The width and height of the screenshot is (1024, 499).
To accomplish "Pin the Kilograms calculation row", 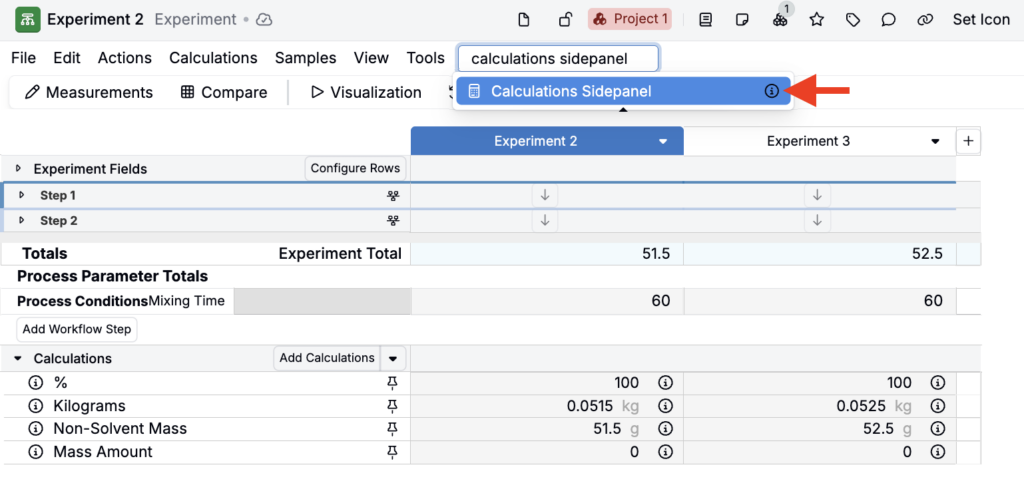I will [x=392, y=406].
